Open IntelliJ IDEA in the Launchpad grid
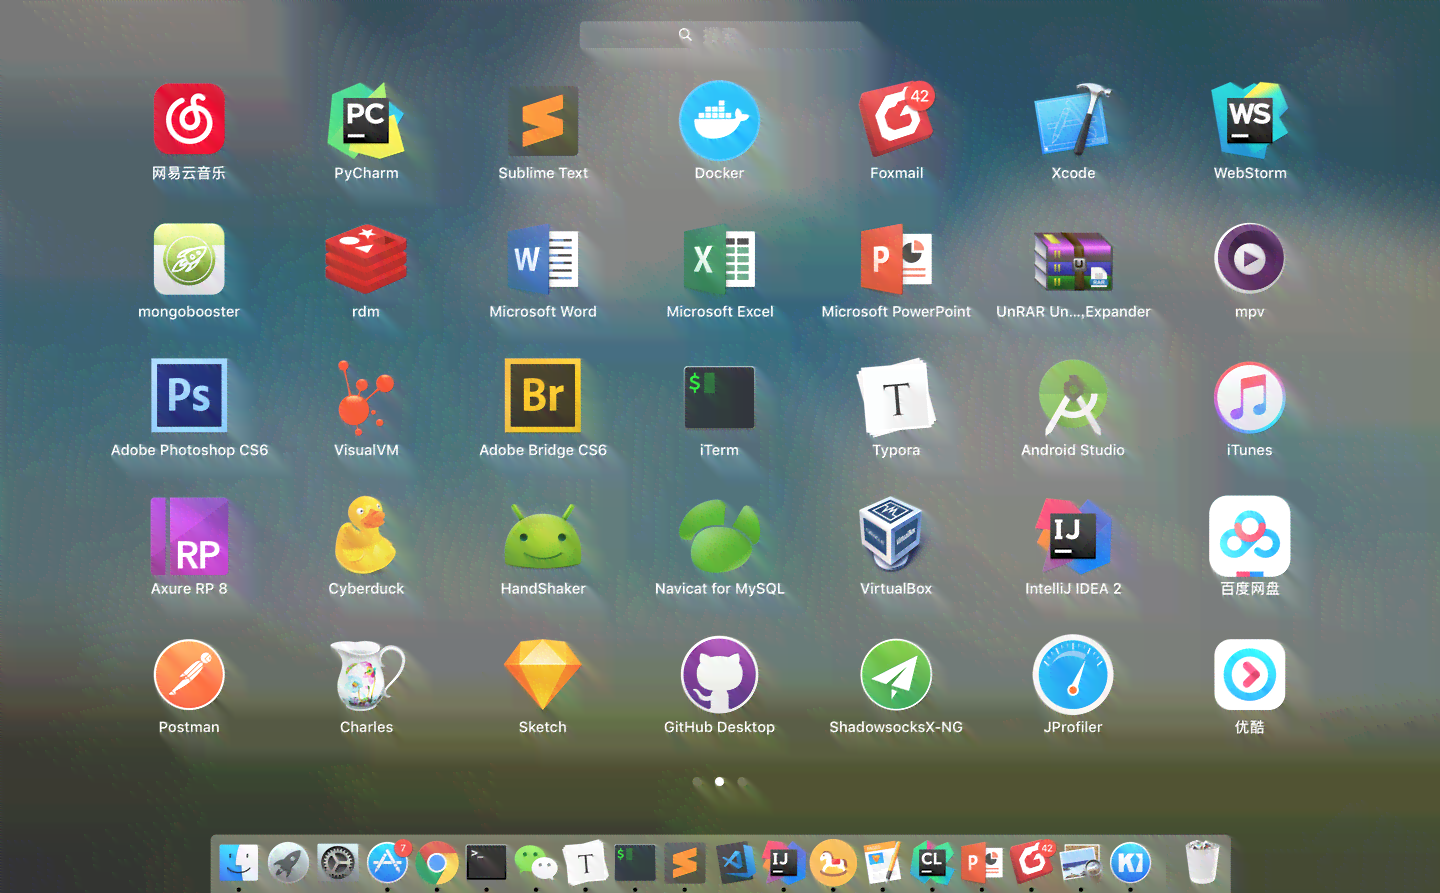1440x893 pixels. [1073, 535]
